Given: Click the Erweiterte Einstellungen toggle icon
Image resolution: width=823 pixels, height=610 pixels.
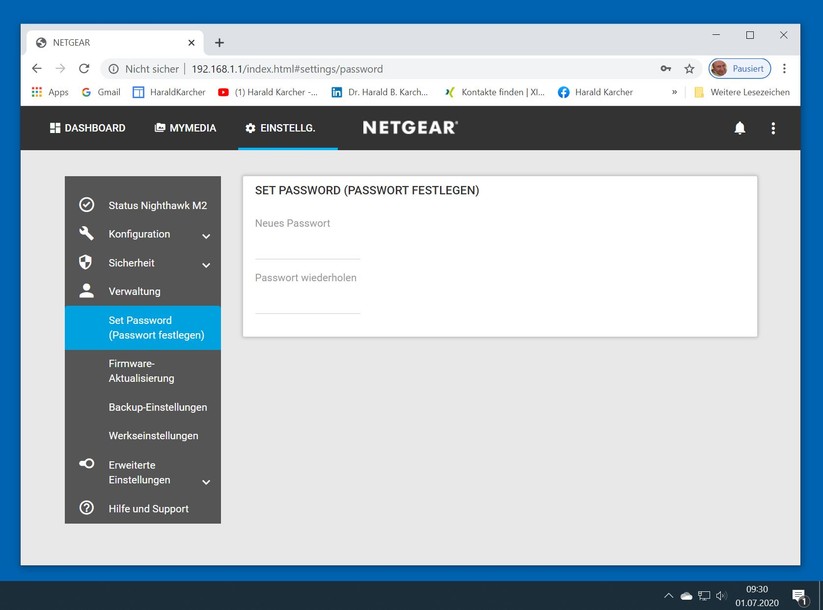Looking at the screenshot, I should (86, 464).
